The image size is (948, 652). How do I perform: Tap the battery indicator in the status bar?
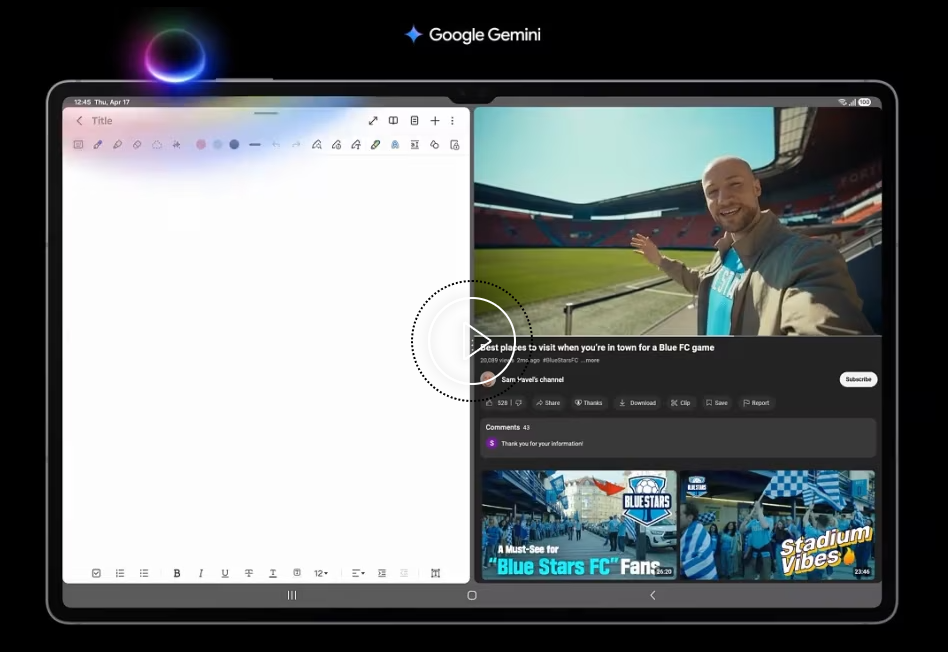tap(865, 102)
